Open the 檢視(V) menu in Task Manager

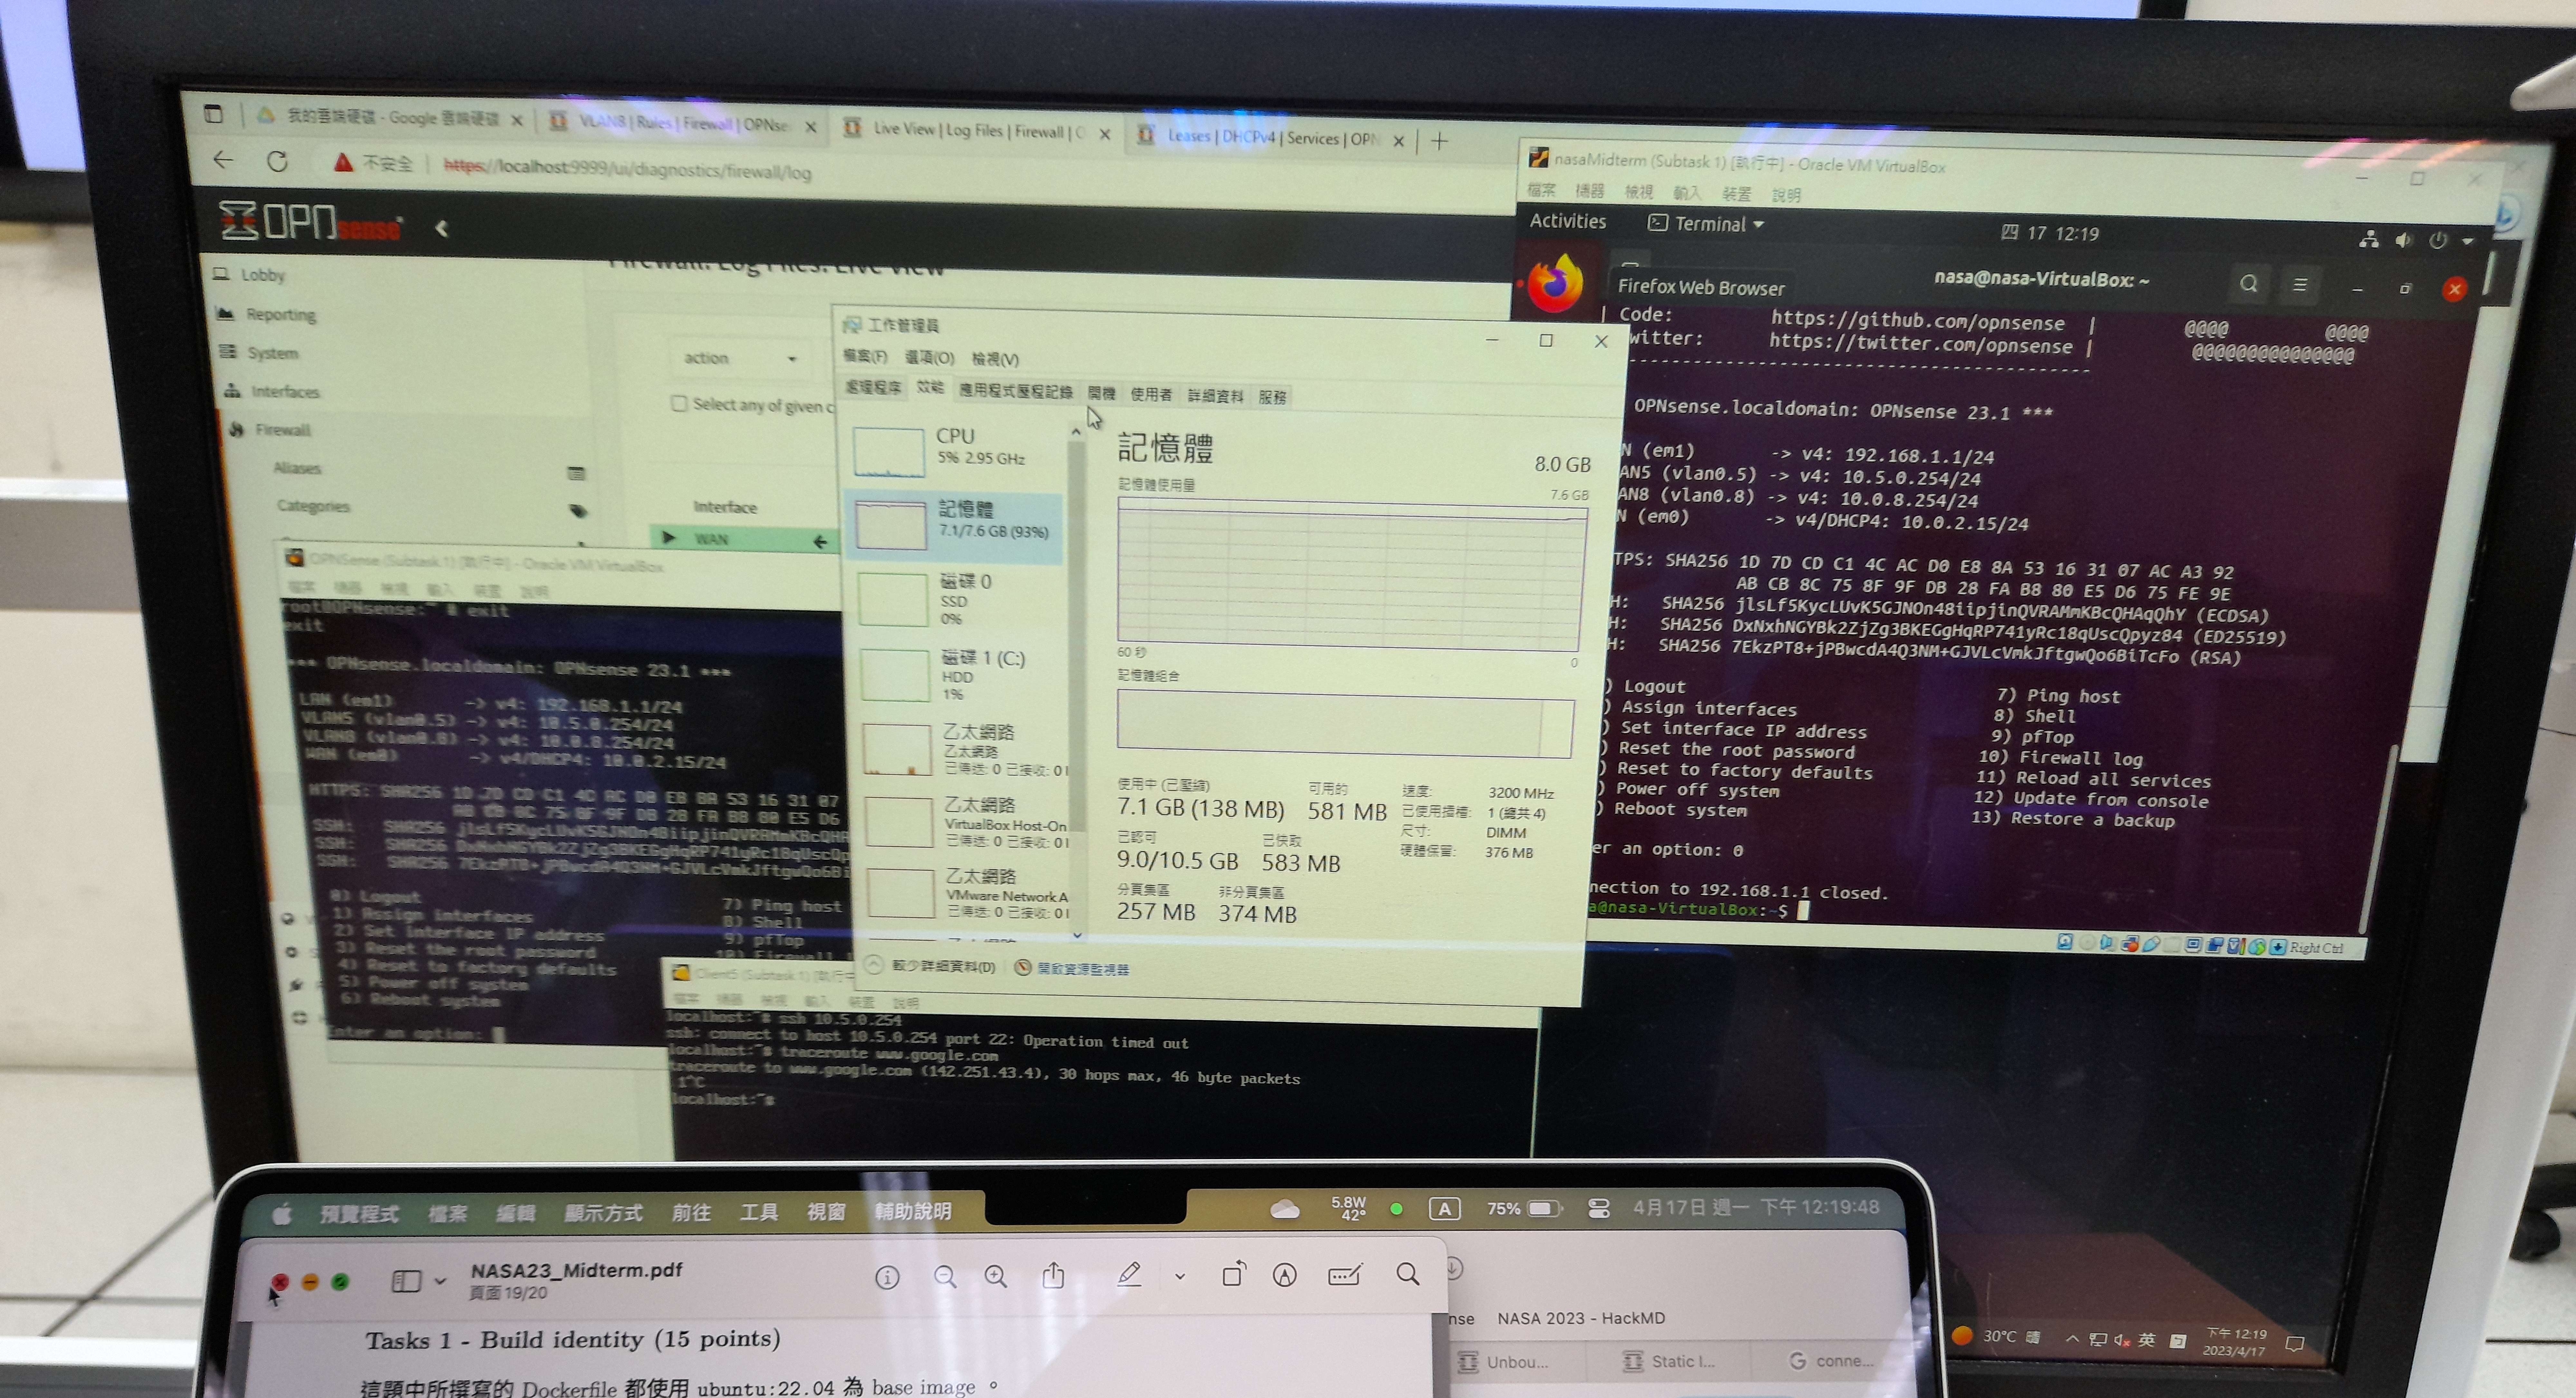[995, 359]
